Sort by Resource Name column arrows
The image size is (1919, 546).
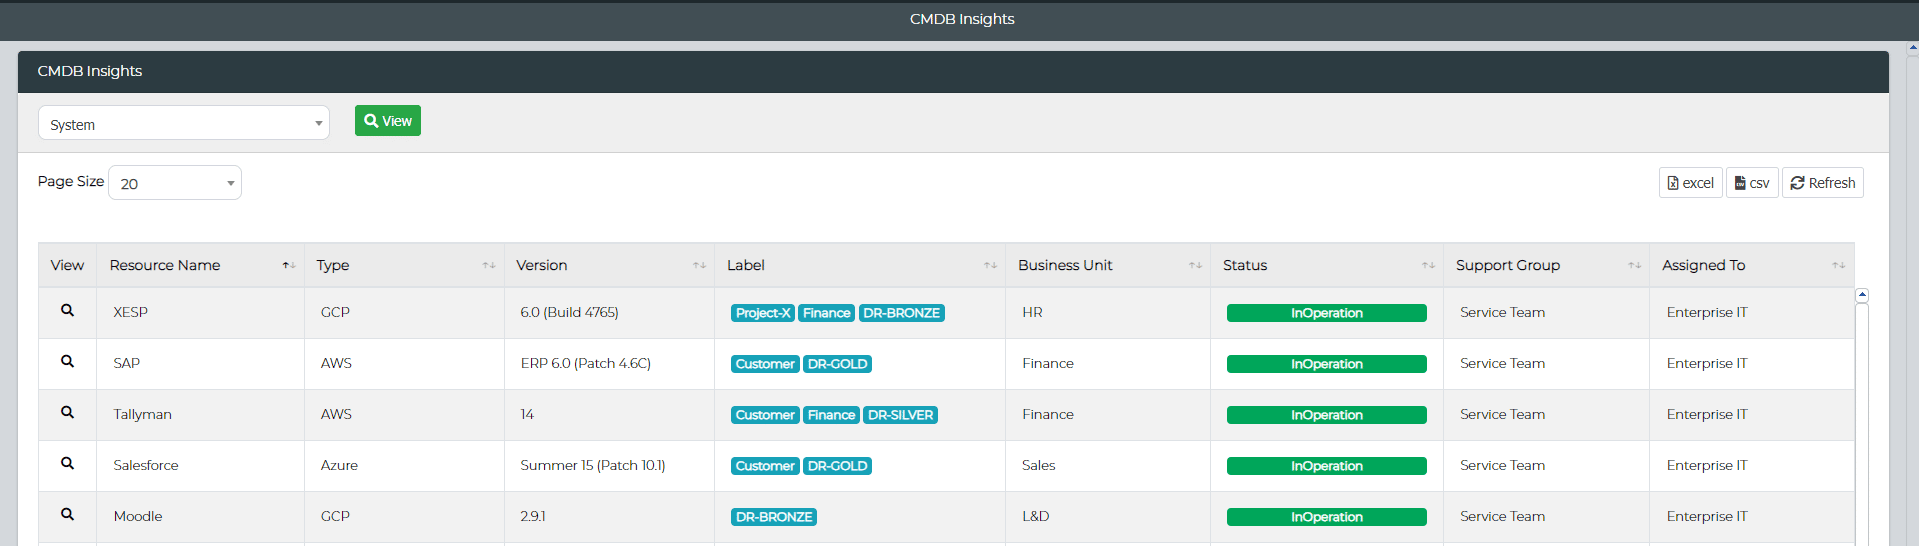(x=288, y=265)
